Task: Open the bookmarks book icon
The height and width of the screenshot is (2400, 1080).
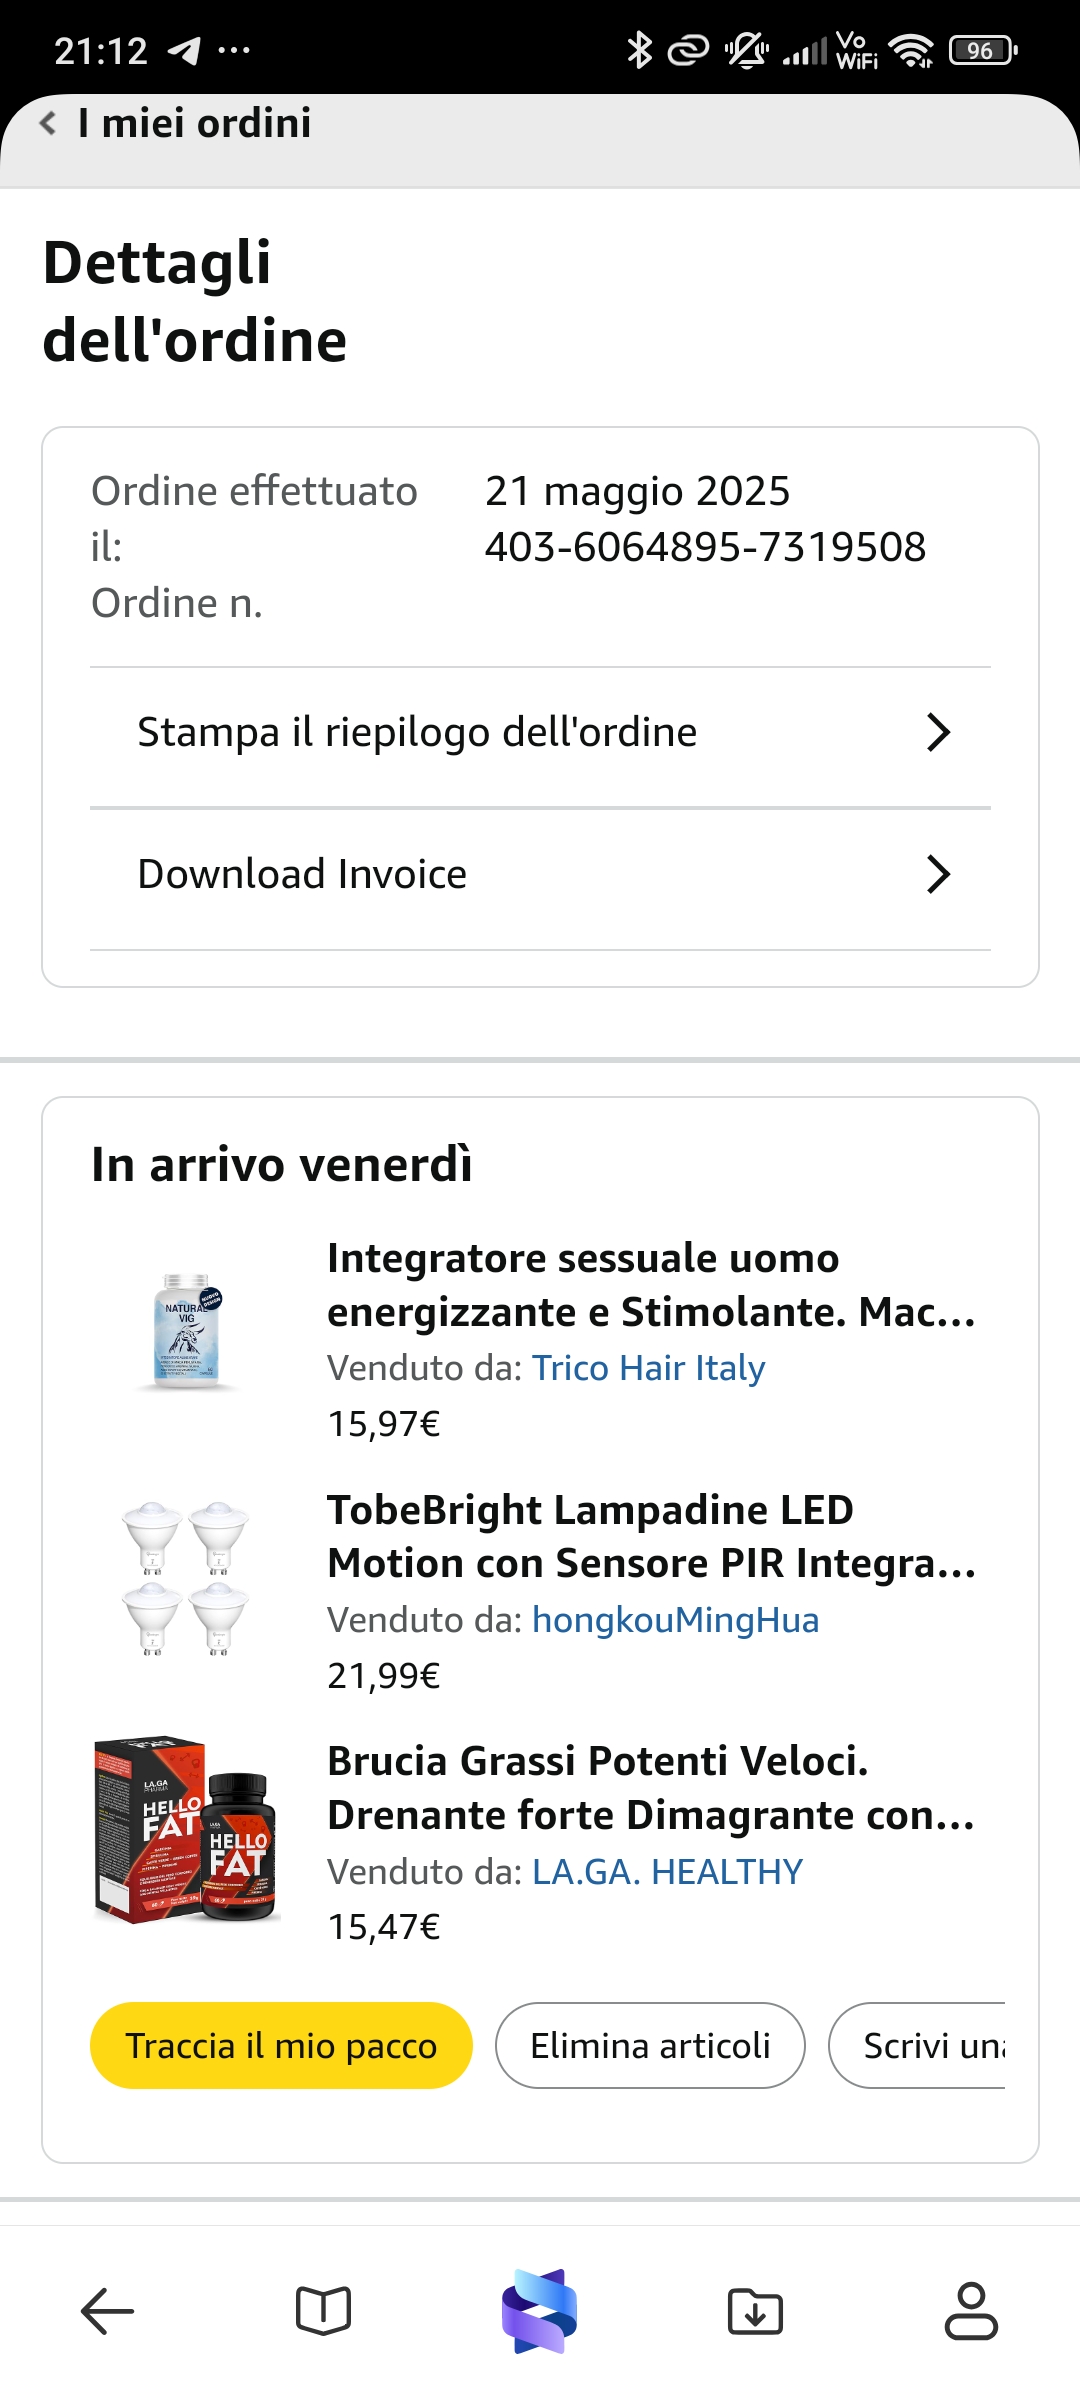Action: click(x=323, y=2311)
